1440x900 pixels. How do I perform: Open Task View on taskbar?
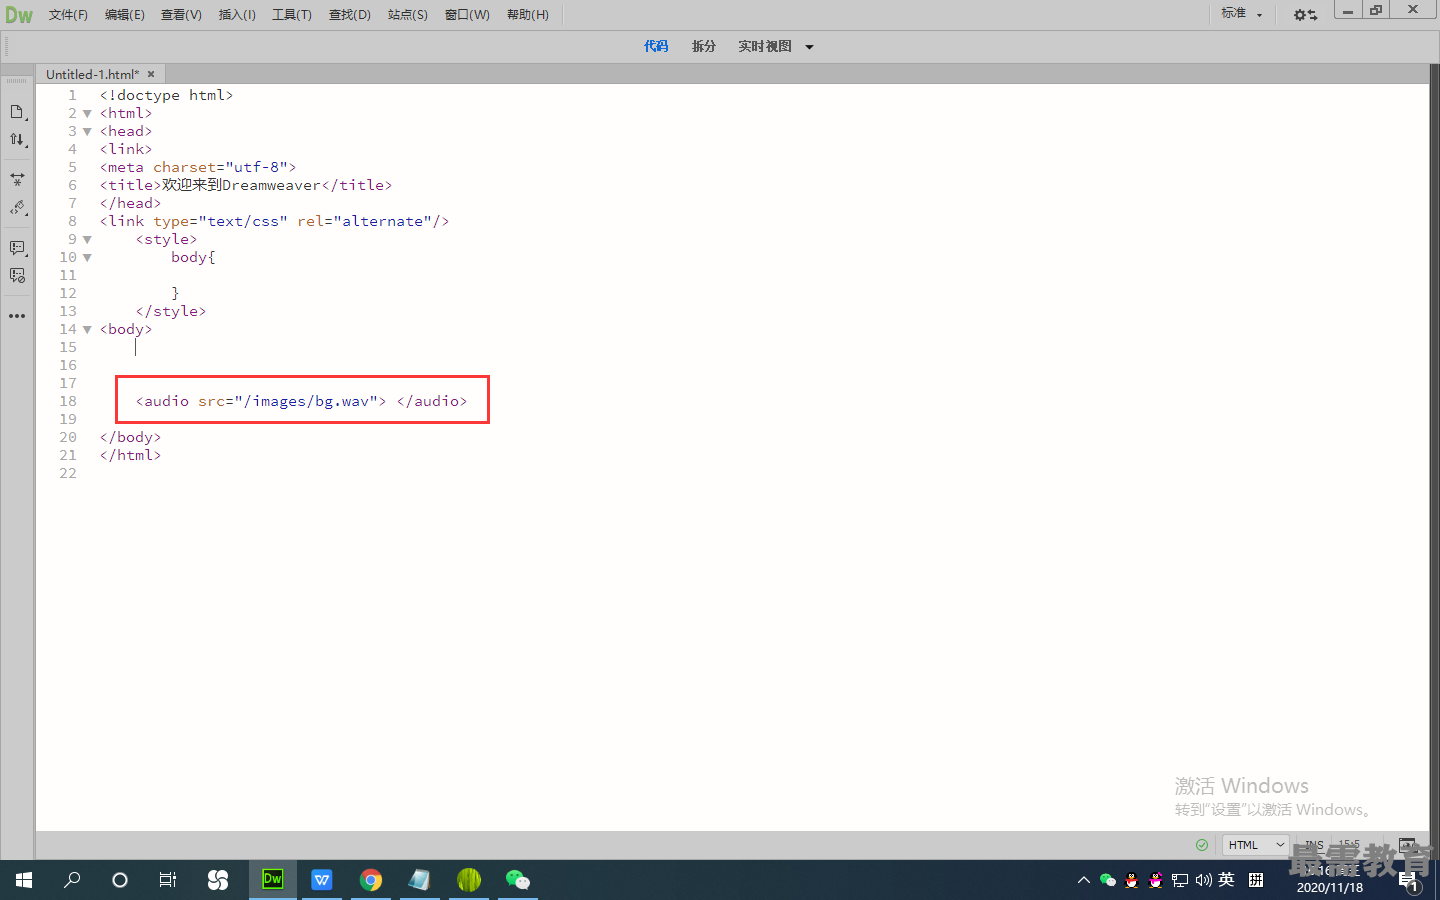pyautogui.click(x=168, y=880)
